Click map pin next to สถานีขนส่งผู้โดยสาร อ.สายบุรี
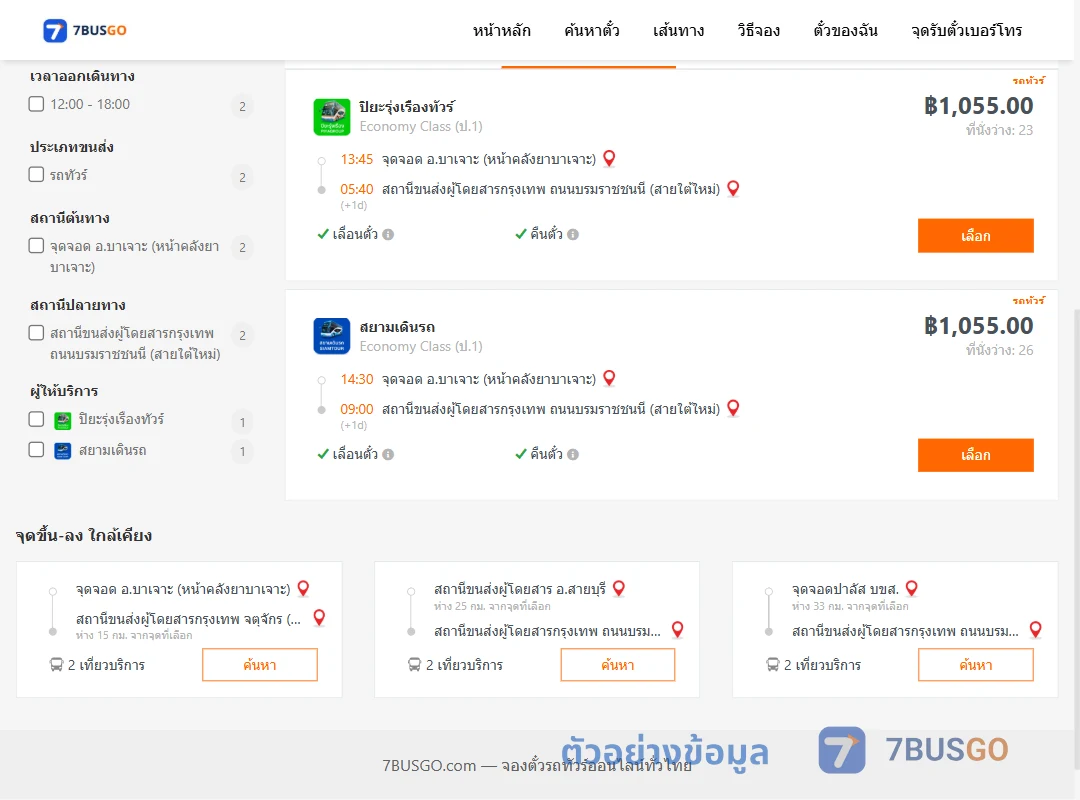This screenshot has width=1080, height=800. (619, 588)
